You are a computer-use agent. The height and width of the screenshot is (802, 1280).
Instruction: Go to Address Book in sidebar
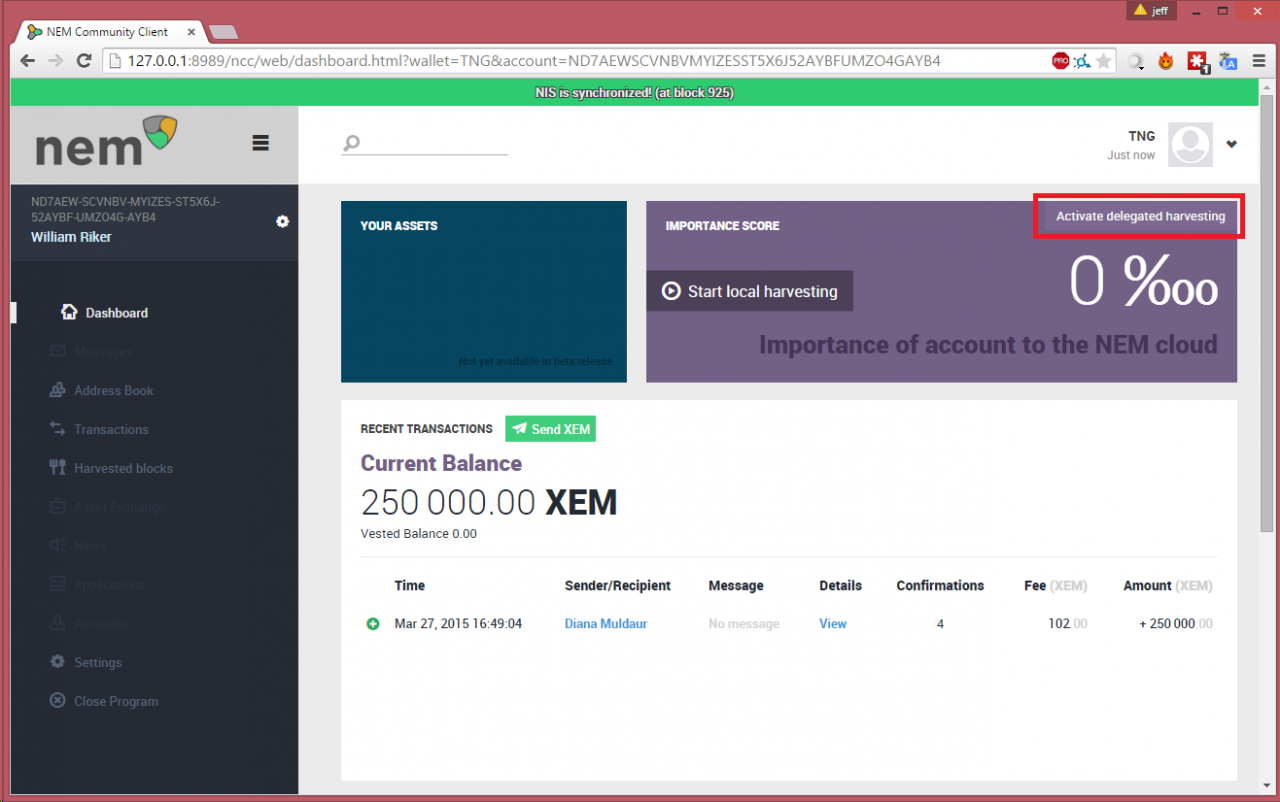(x=113, y=391)
